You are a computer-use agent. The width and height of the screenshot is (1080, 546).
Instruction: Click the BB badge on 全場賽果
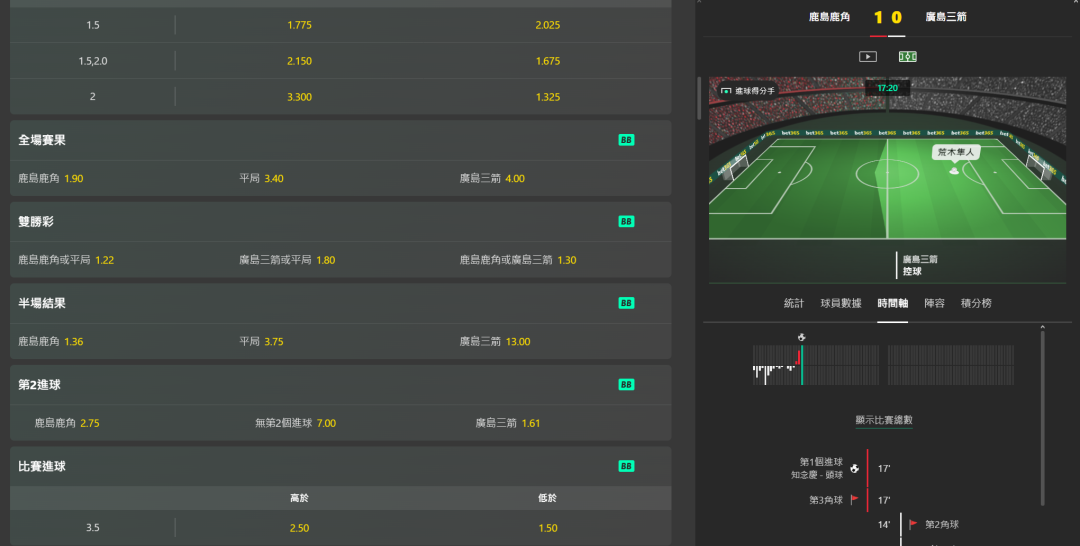click(x=626, y=140)
